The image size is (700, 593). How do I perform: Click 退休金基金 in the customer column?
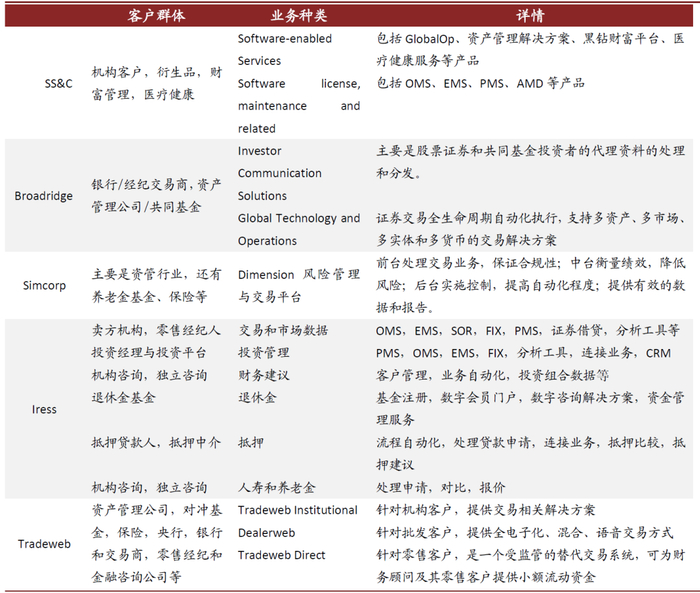[x=123, y=397]
